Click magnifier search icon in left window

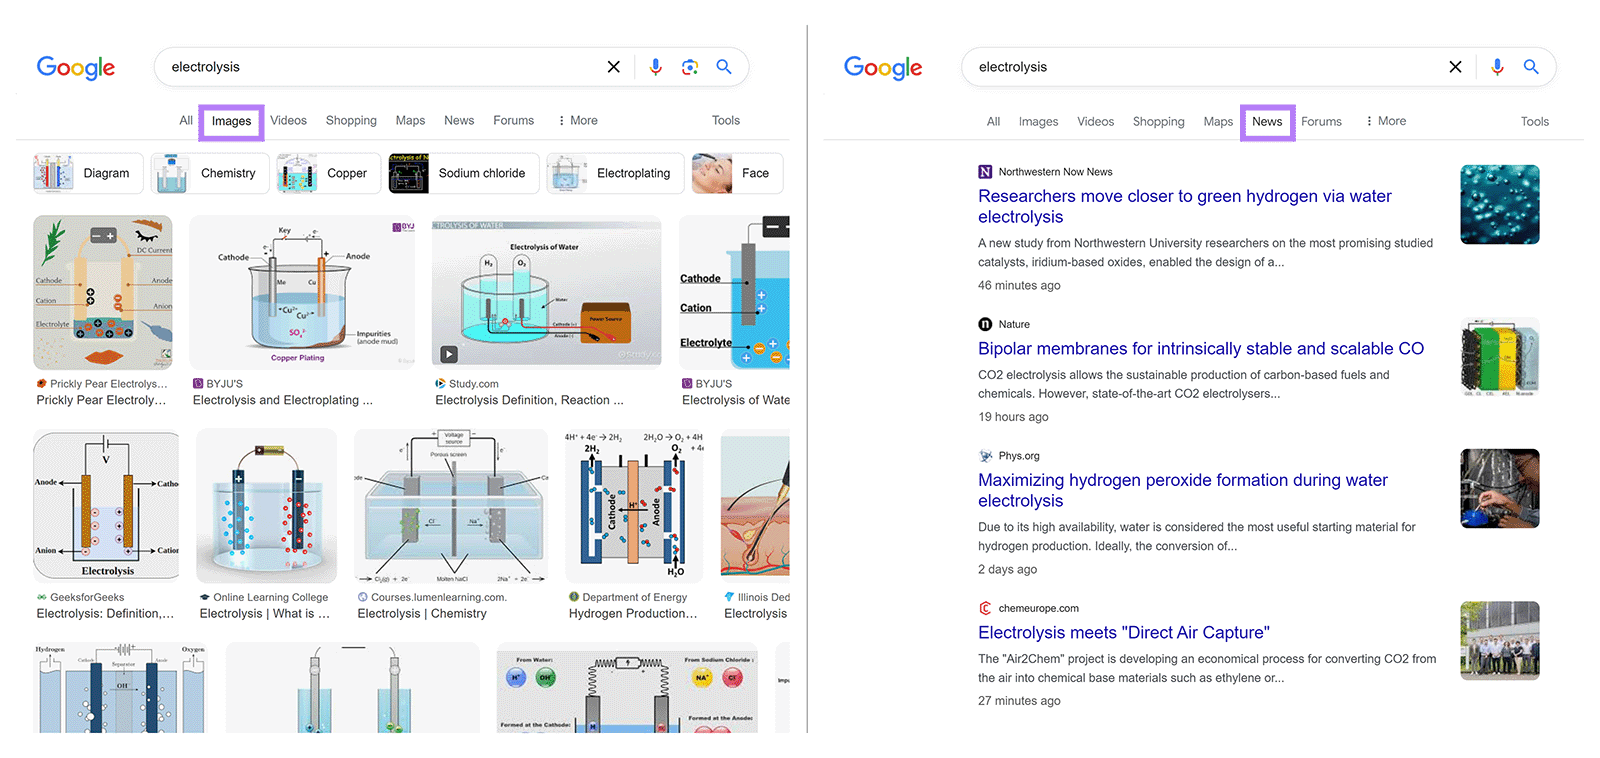click(724, 67)
